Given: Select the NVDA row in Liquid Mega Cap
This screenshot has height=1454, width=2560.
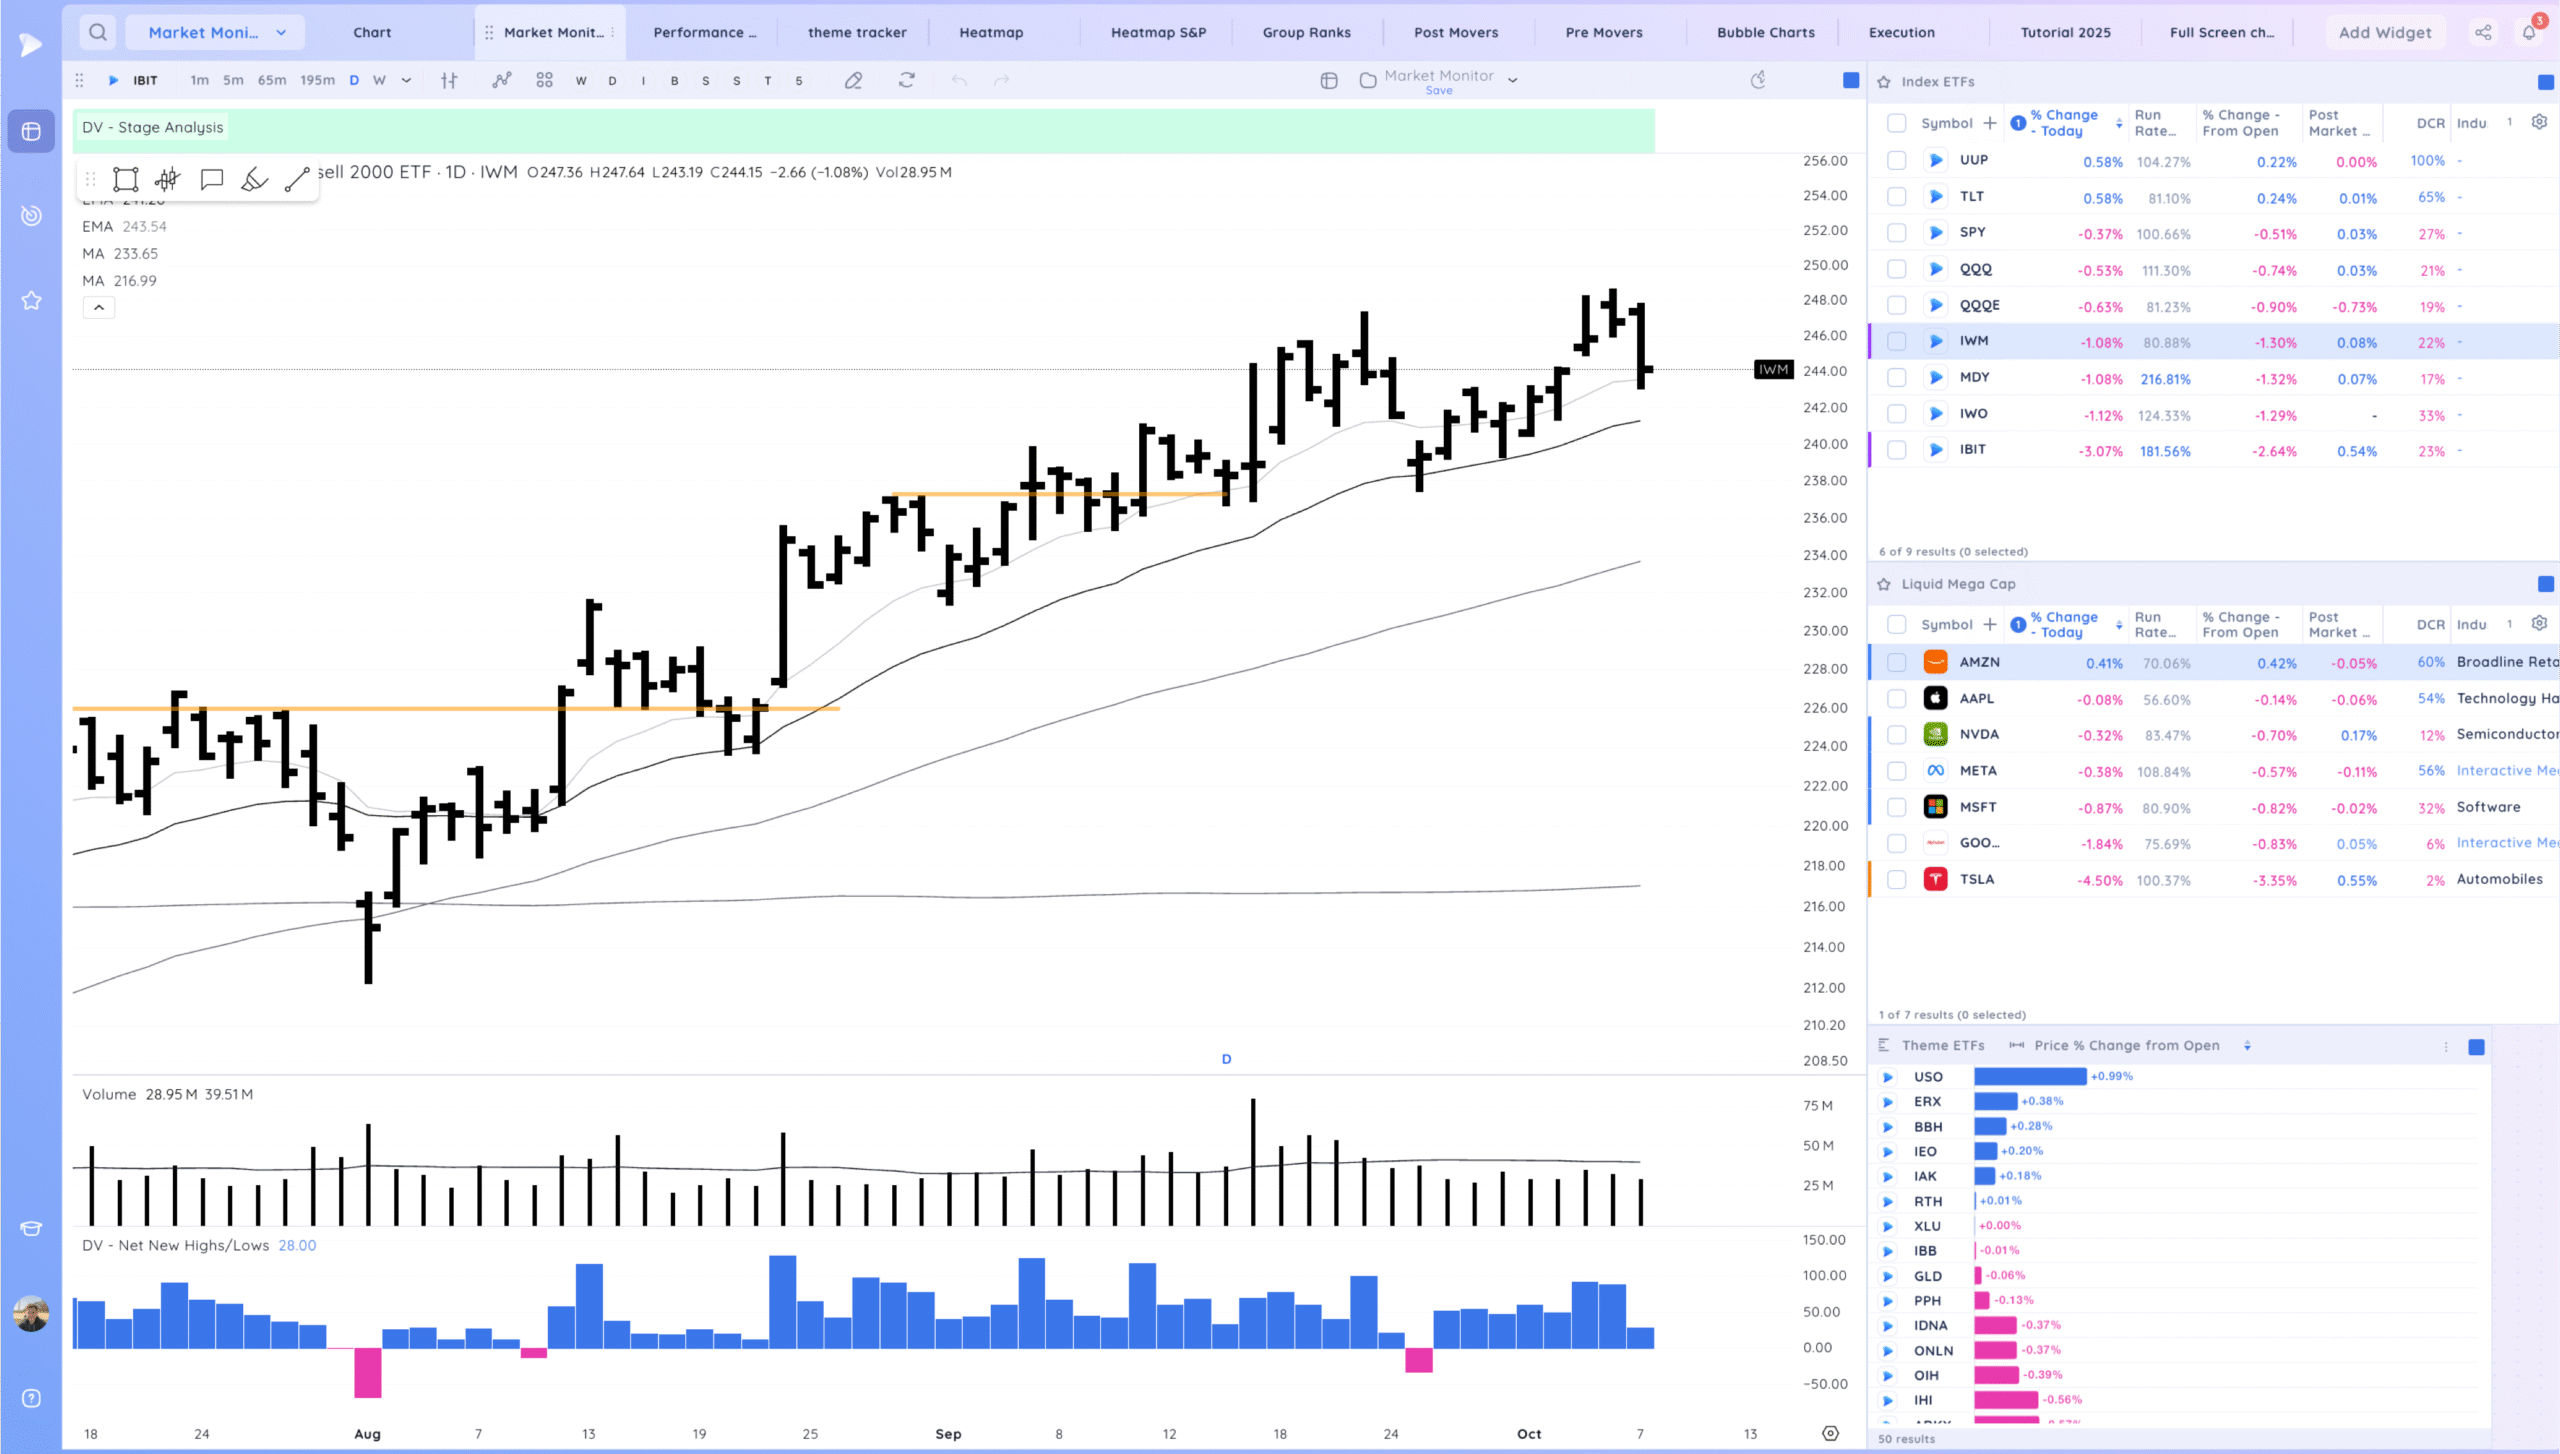Looking at the screenshot, I should tap(1978, 735).
